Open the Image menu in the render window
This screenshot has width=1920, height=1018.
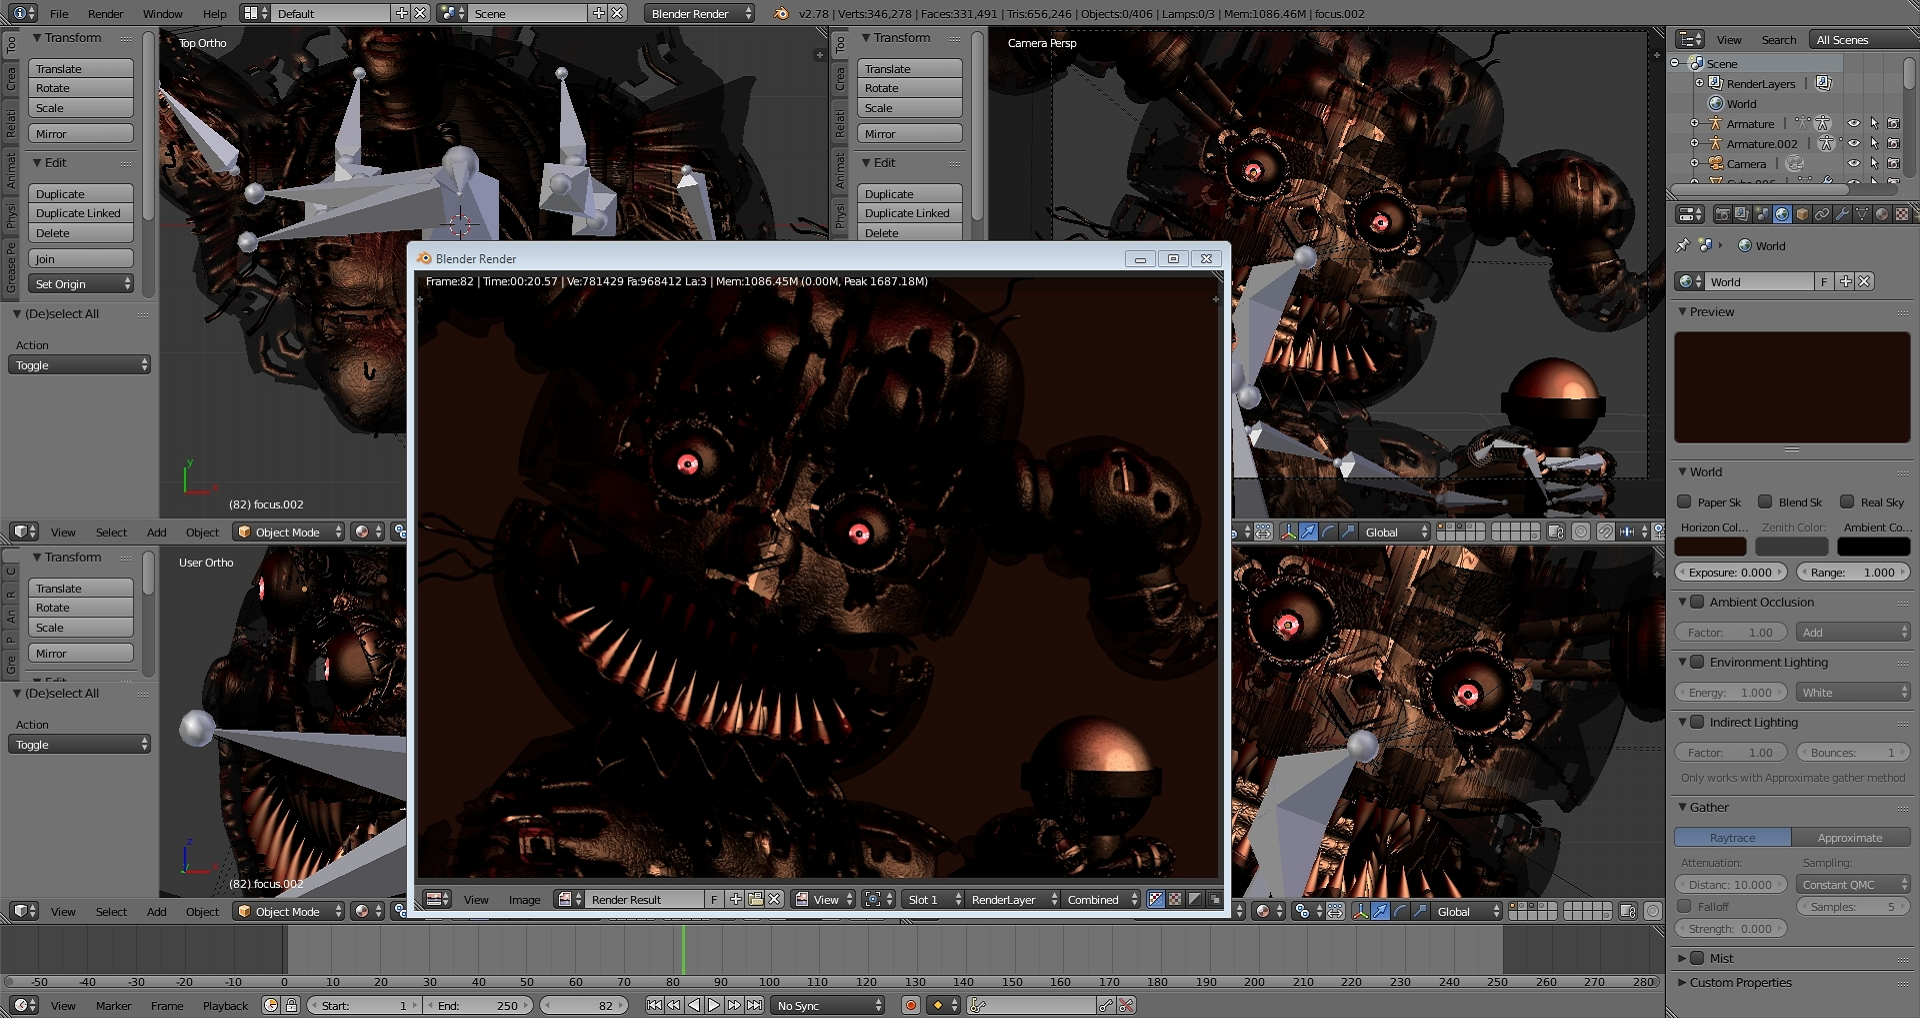(x=524, y=900)
